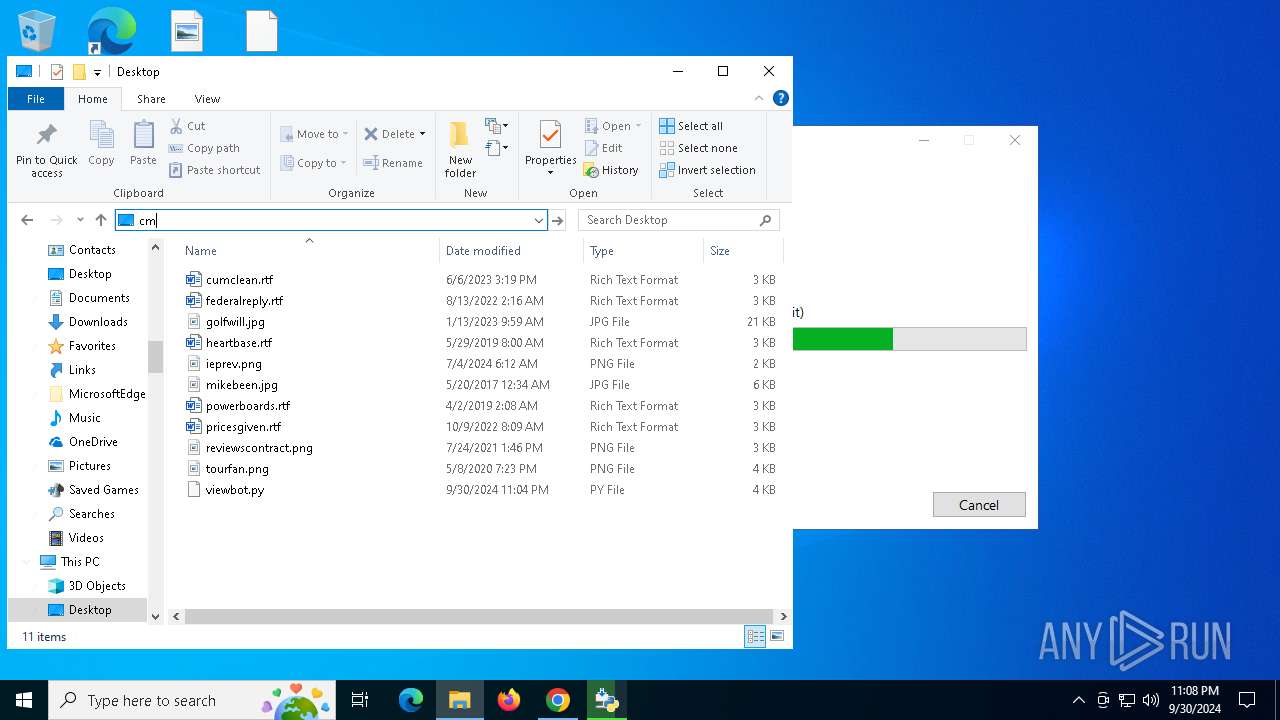This screenshot has width=1280, height=720.
Task: Switch to the View tab
Action: pyautogui.click(x=207, y=98)
